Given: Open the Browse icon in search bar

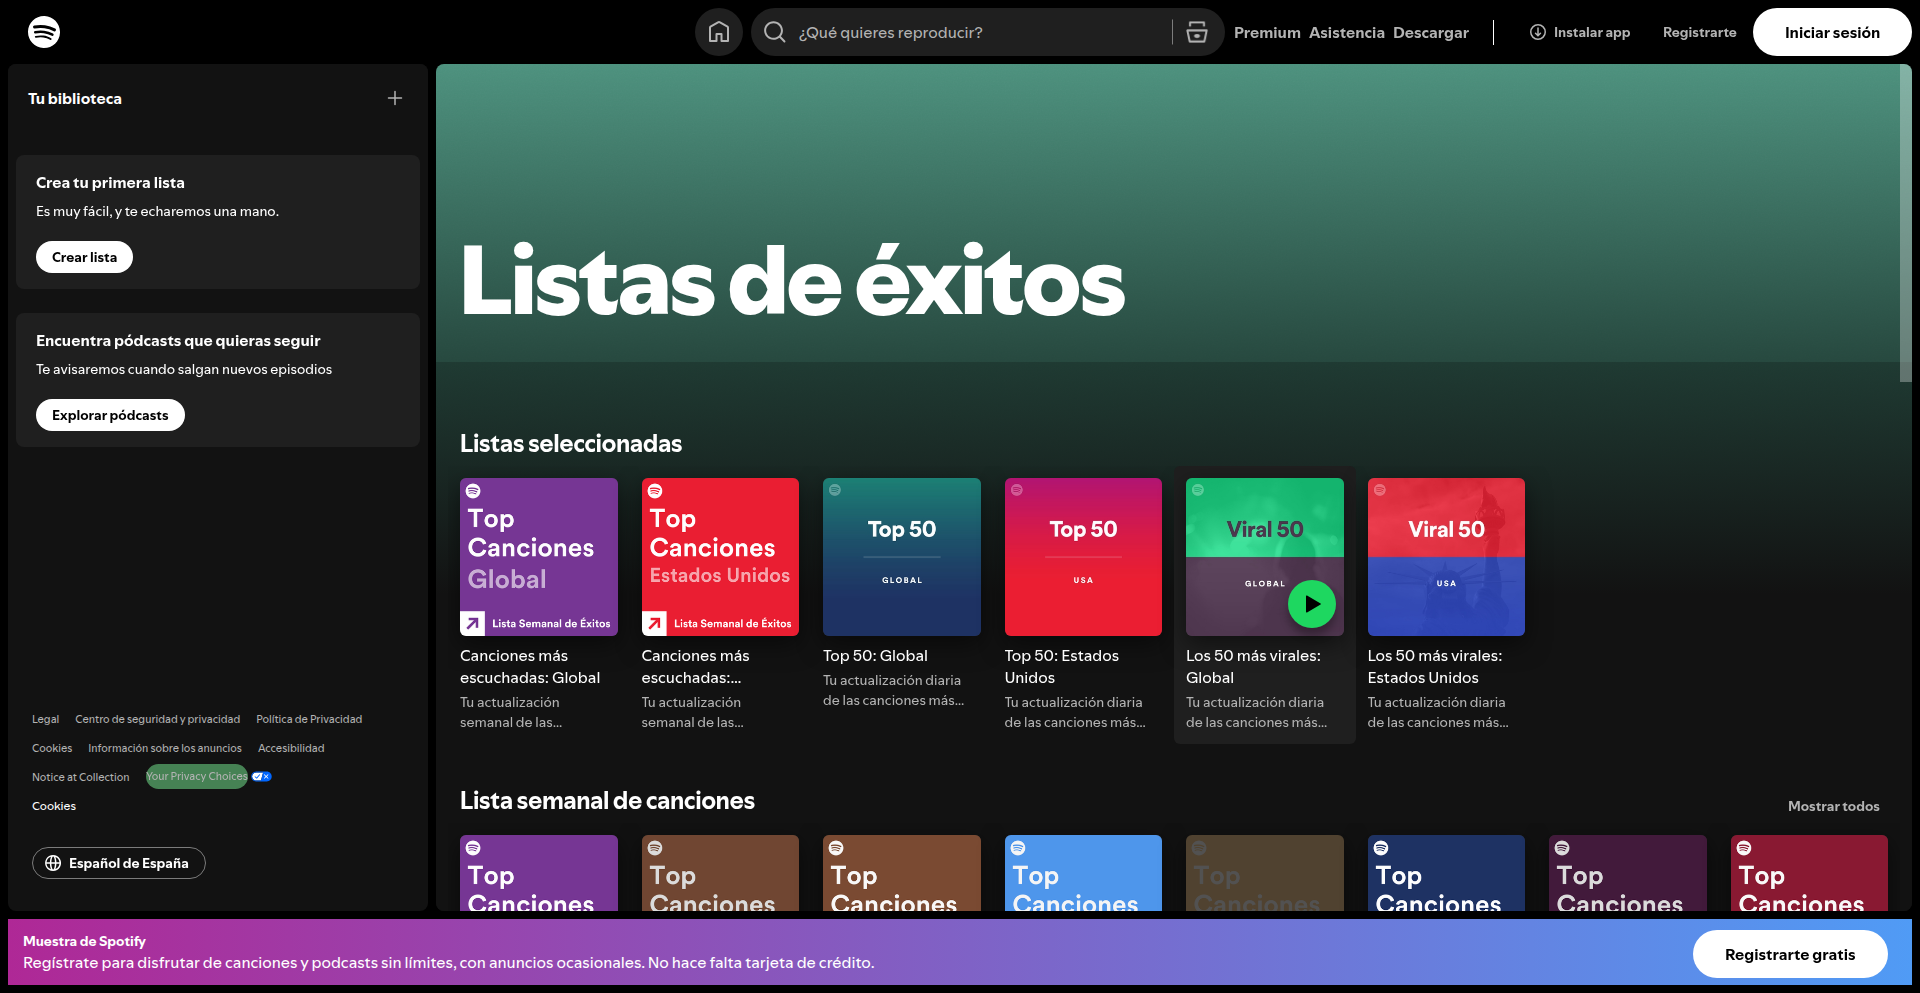Looking at the screenshot, I should tap(1197, 32).
